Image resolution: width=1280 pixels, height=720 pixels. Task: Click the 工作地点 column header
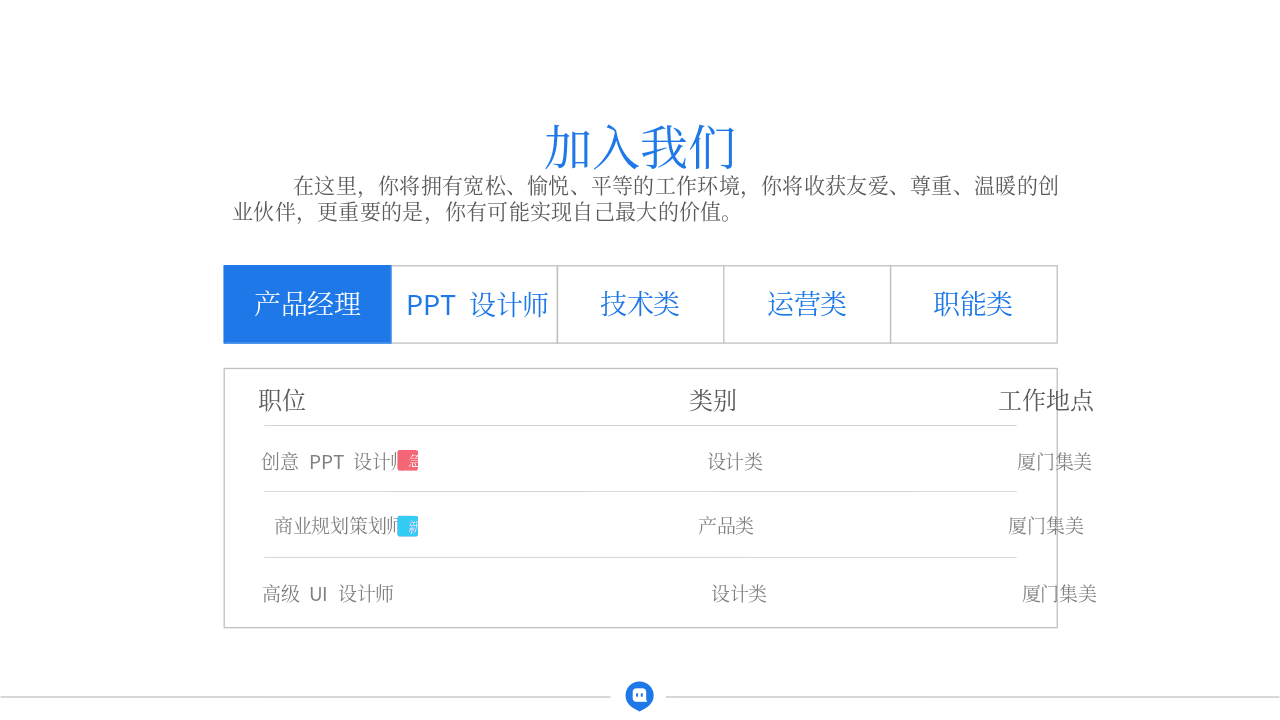pos(1046,400)
